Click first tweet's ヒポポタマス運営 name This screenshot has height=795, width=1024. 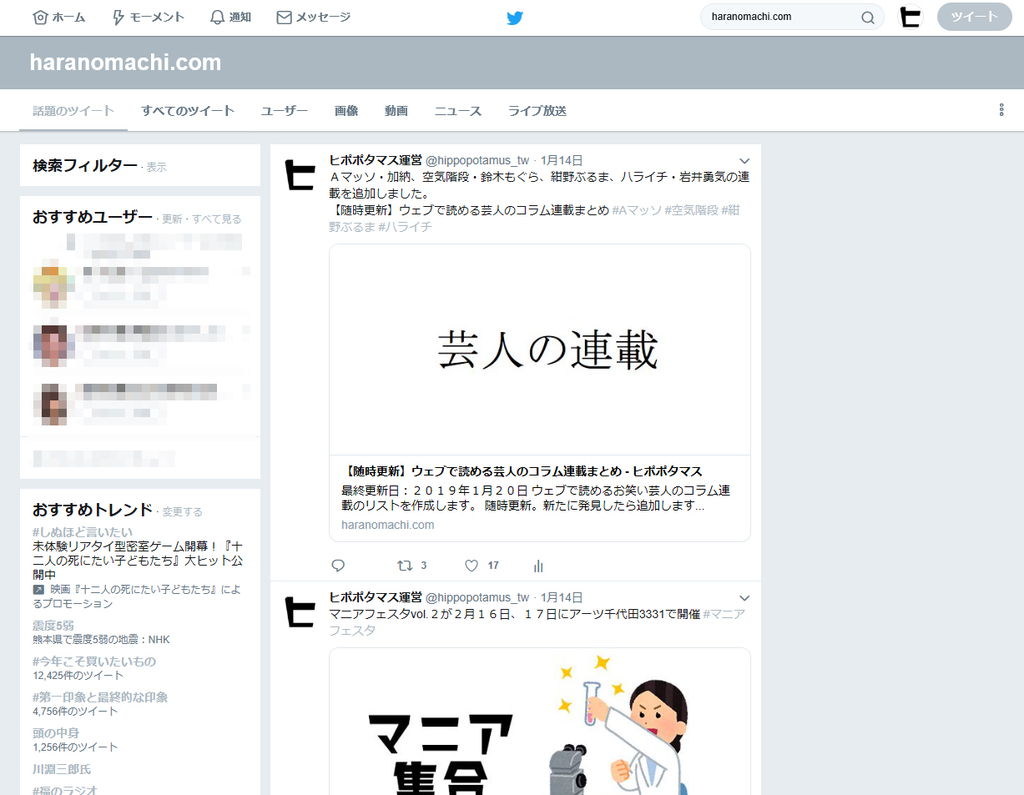coord(376,160)
